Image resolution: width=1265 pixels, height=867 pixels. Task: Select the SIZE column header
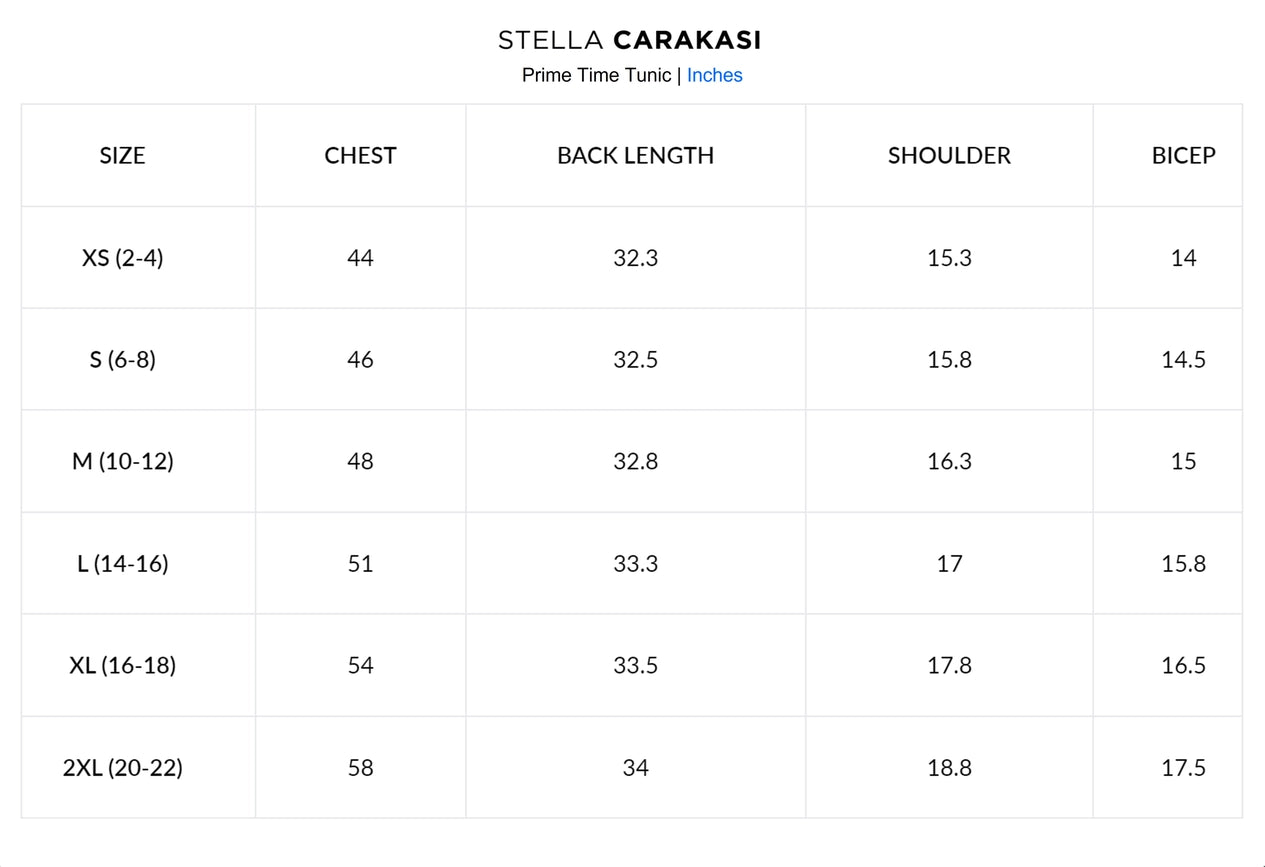[x=122, y=155]
